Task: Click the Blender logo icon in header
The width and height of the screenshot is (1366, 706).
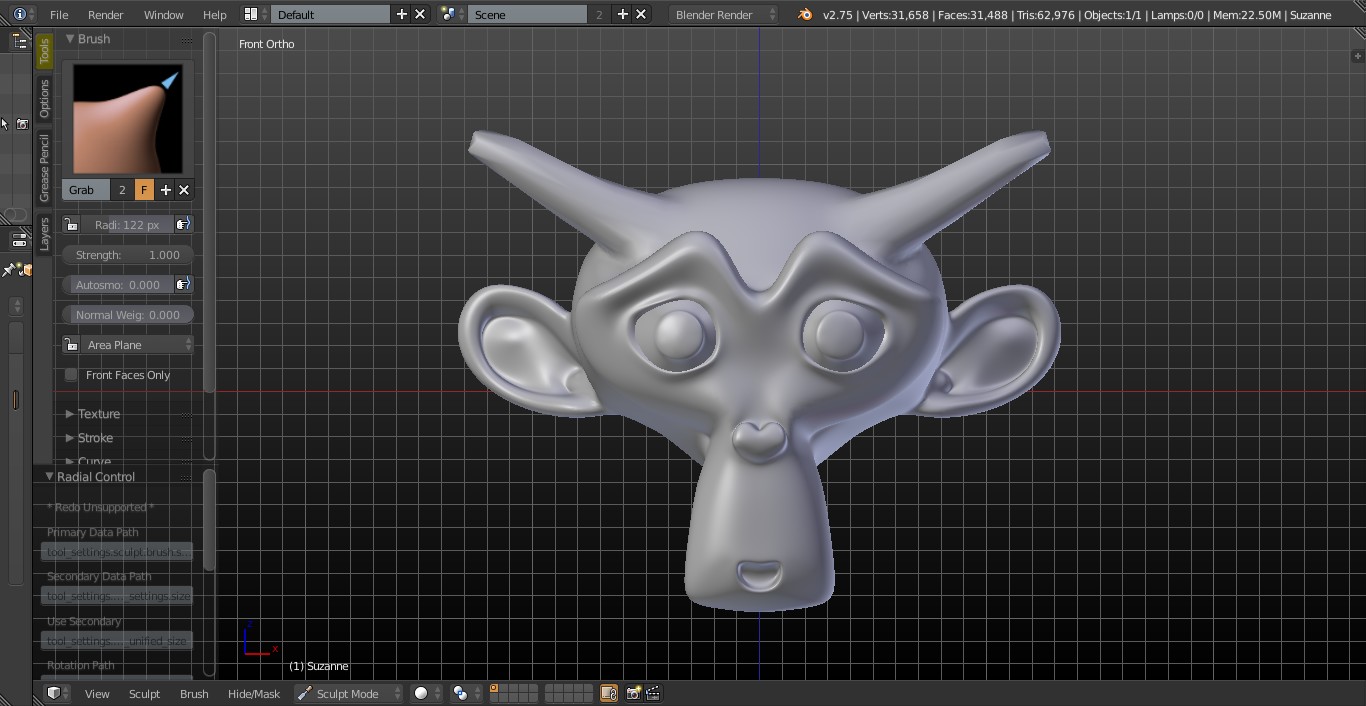Action: 806,14
